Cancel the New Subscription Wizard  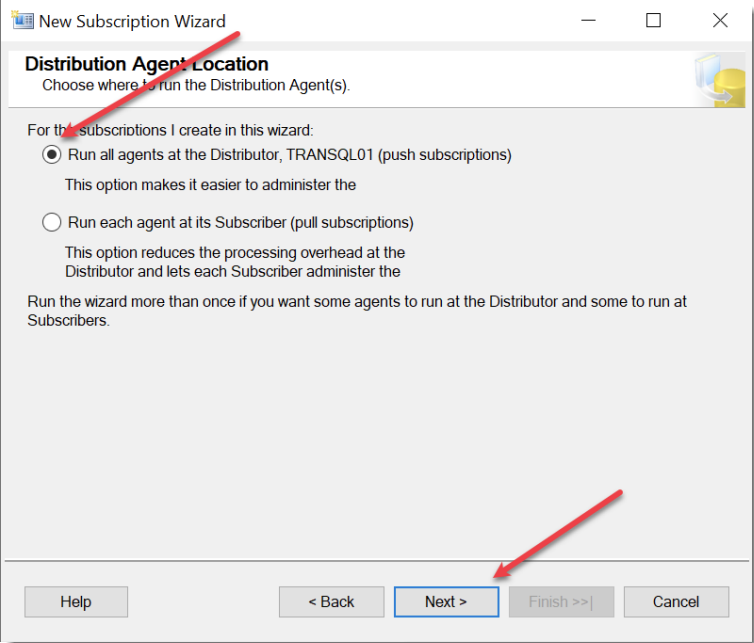click(x=676, y=602)
